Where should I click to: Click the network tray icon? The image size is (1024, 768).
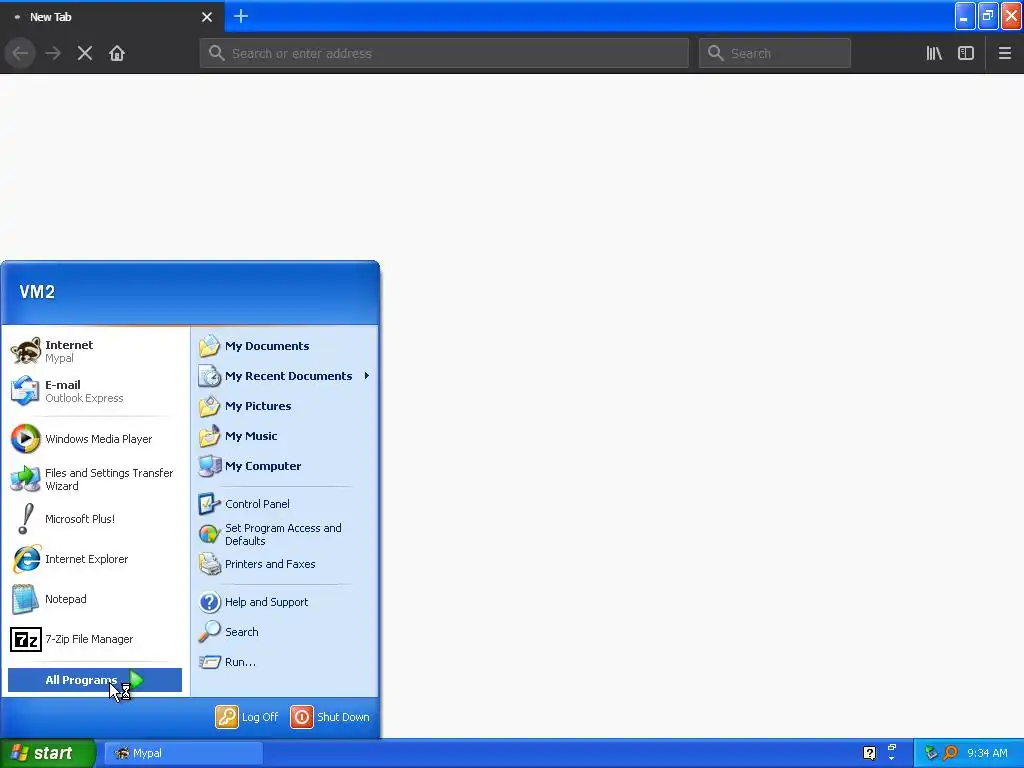coord(931,753)
